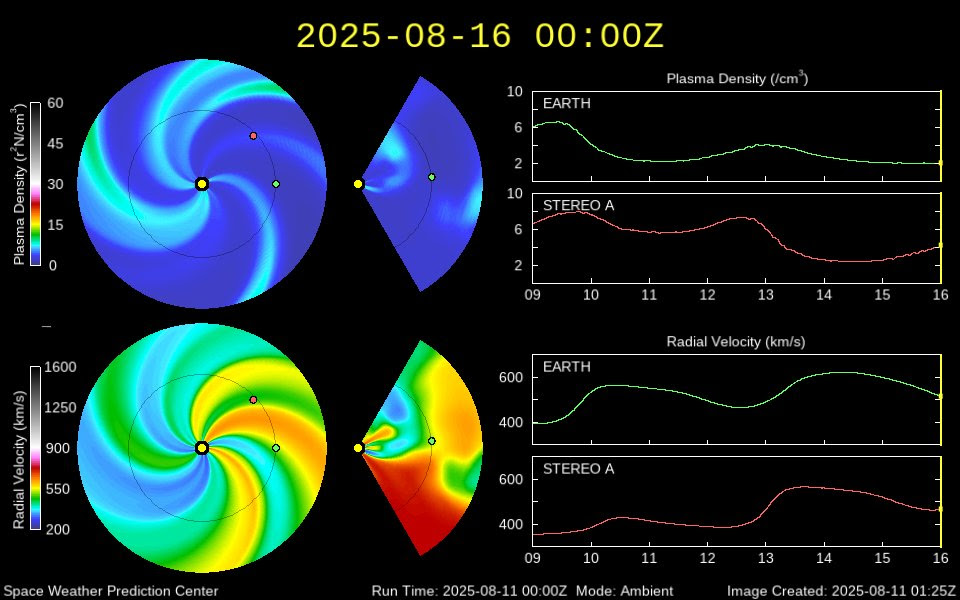This screenshot has height=600, width=960.
Task: Click the Radial Velocity color scale bar
Action: coord(36,448)
